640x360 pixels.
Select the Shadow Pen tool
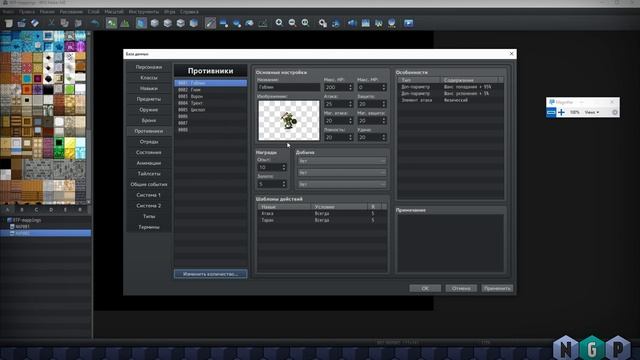263,23
